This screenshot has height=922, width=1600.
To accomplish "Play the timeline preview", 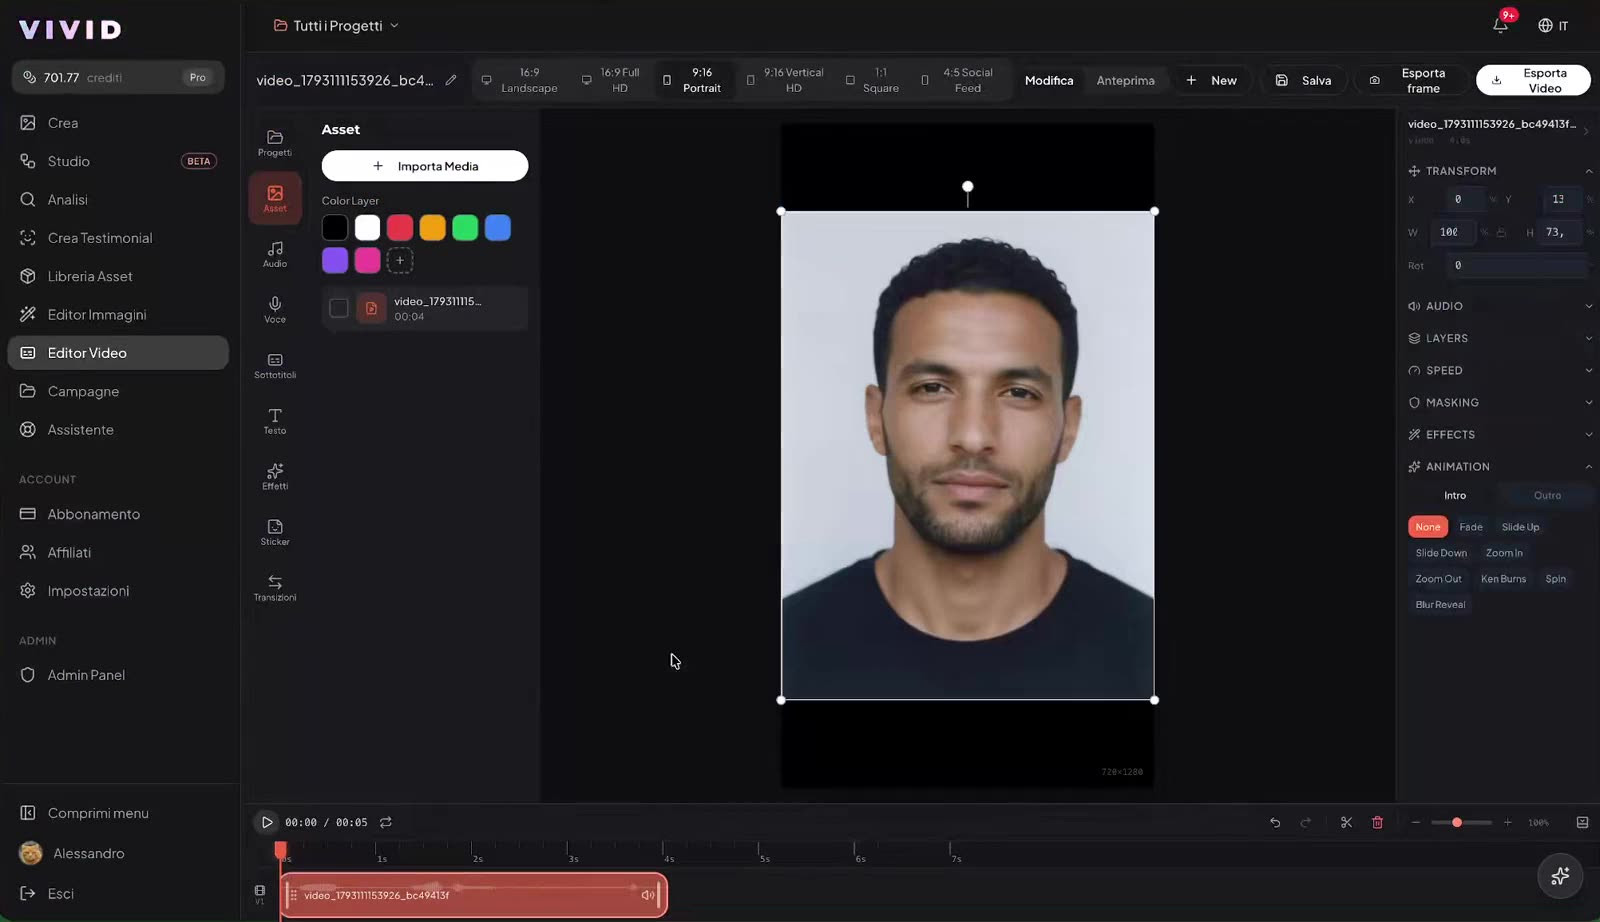I will (x=266, y=822).
